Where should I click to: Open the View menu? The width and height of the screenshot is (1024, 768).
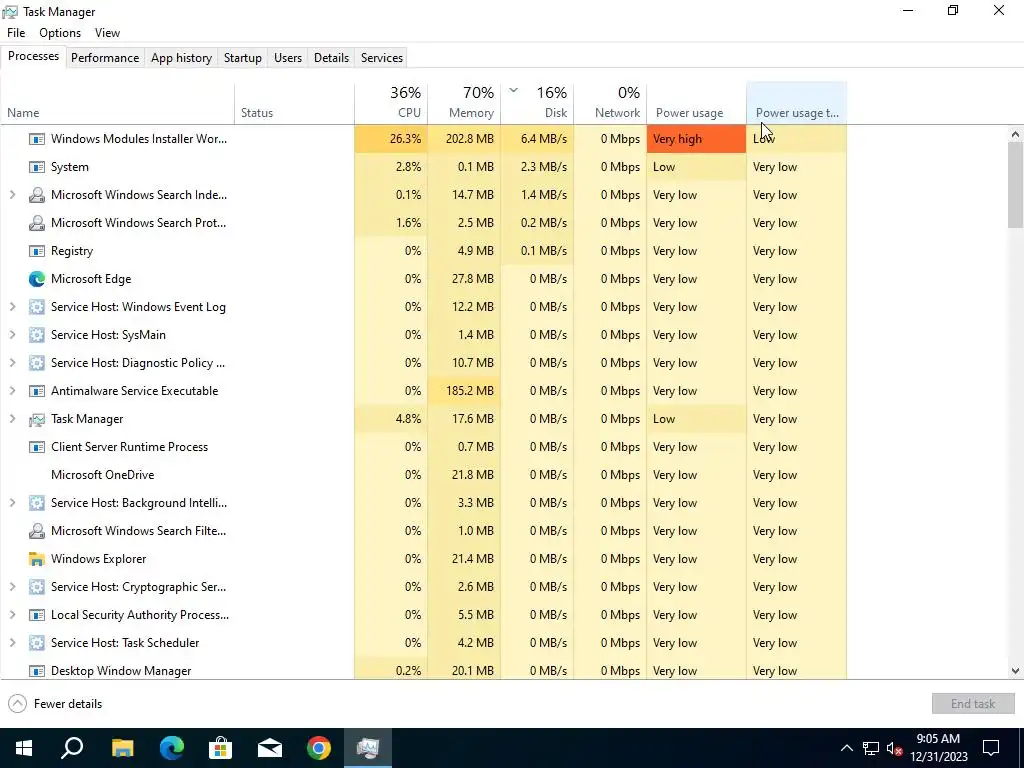107,33
